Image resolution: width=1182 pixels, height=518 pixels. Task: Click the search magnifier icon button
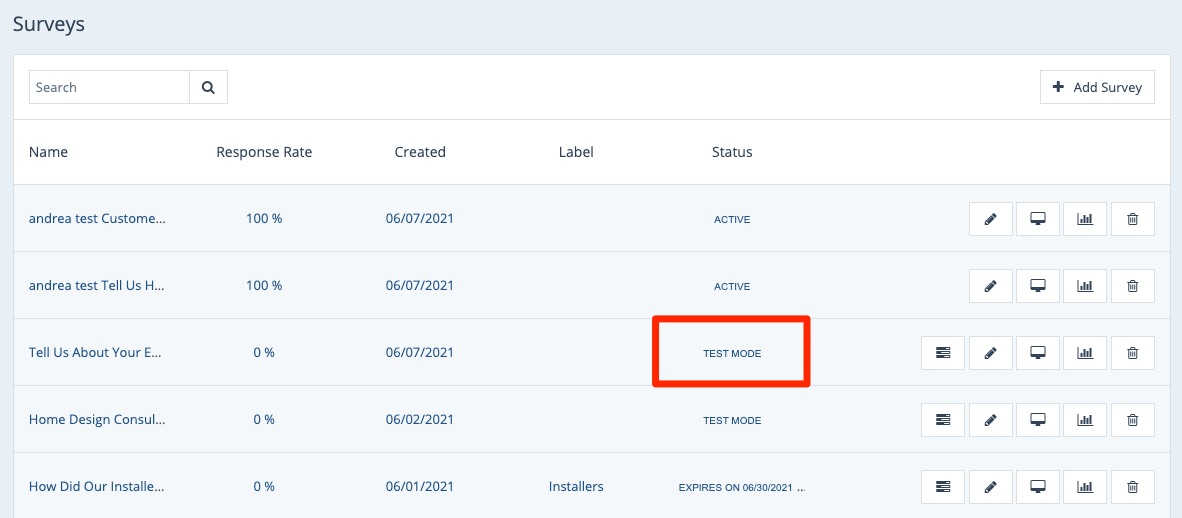(x=208, y=87)
